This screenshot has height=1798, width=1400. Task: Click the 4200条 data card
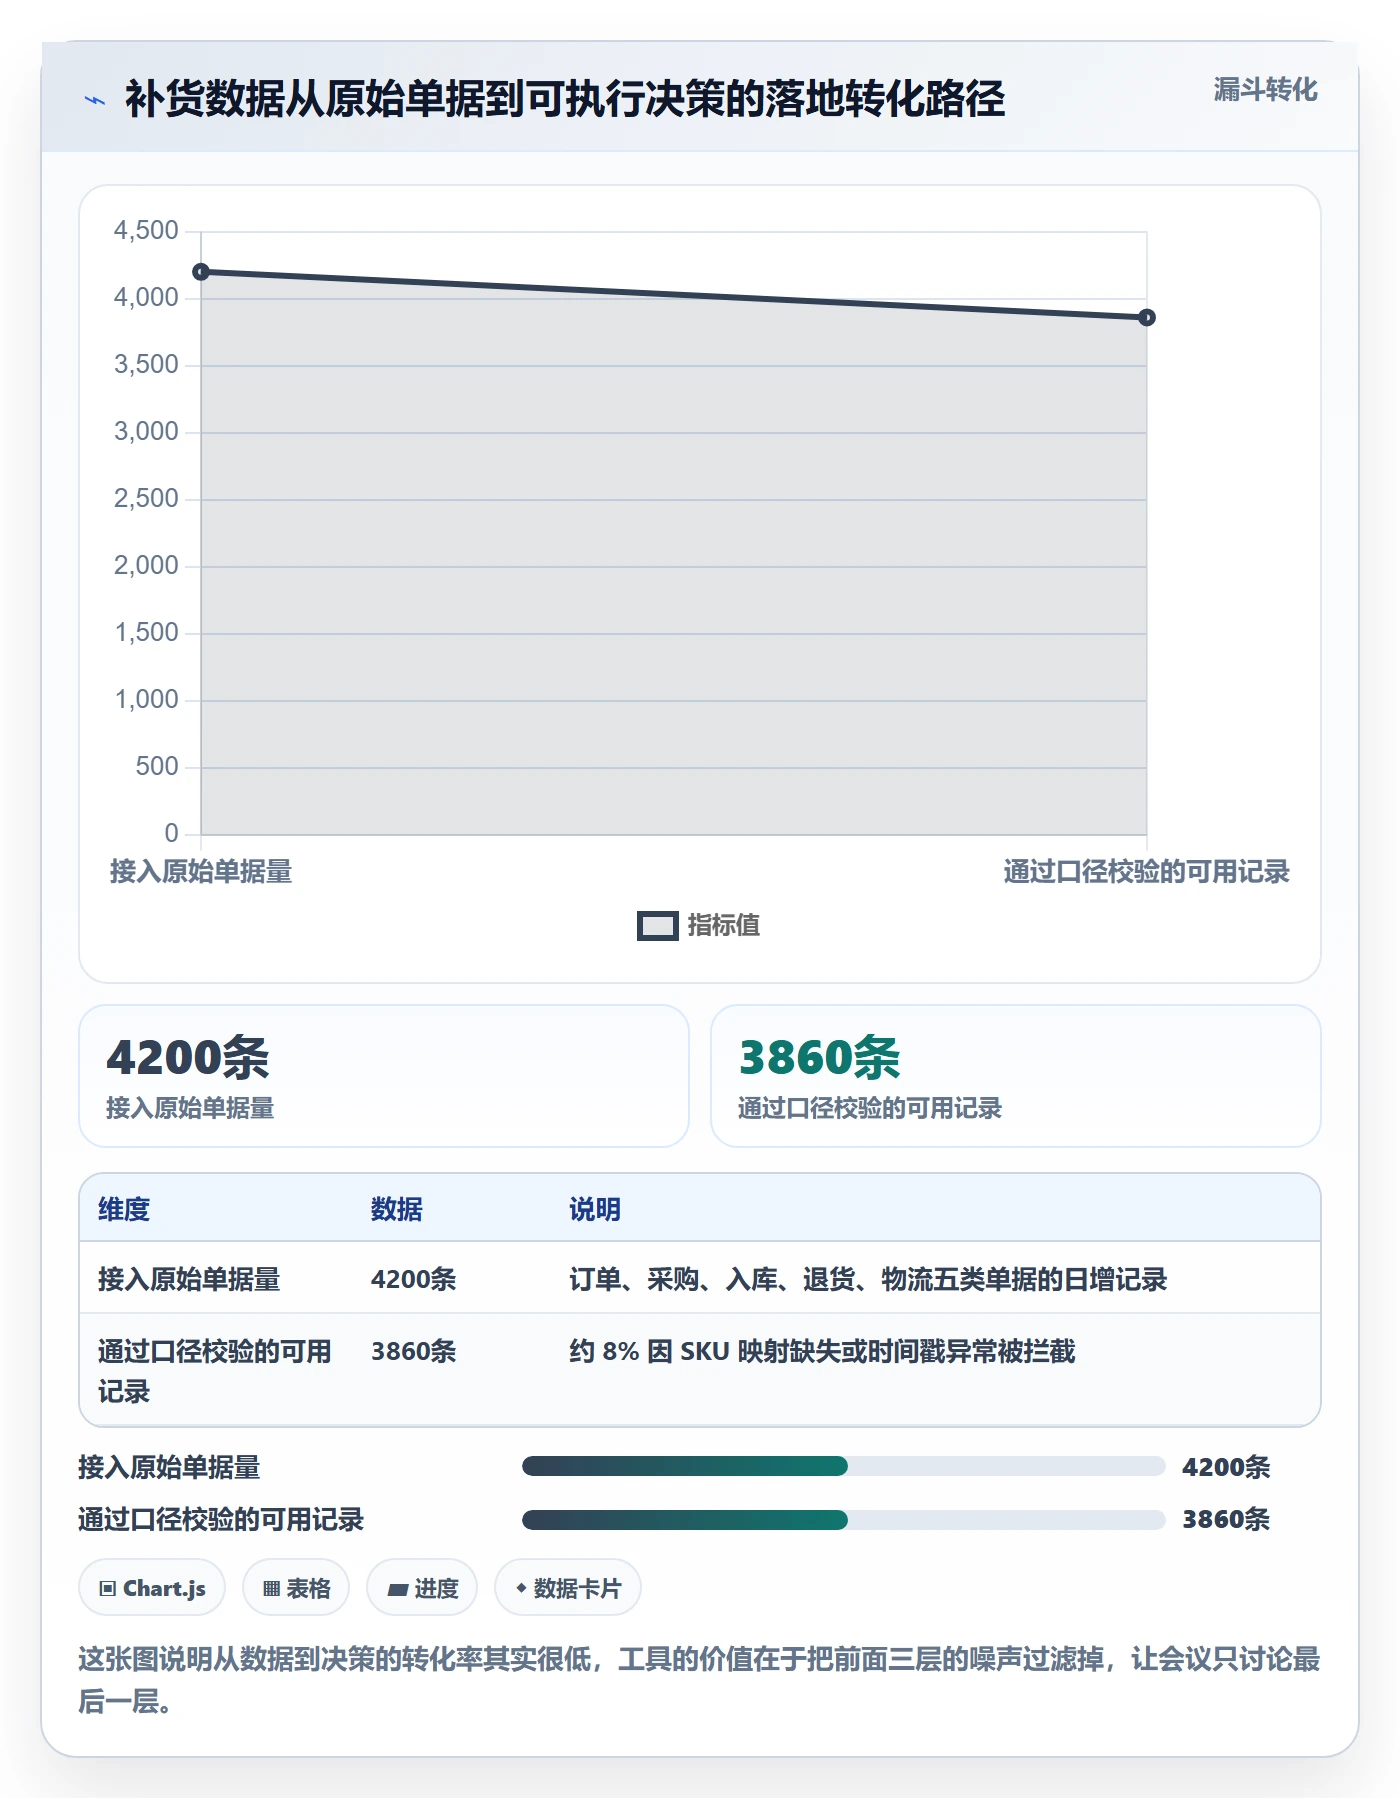(384, 1076)
